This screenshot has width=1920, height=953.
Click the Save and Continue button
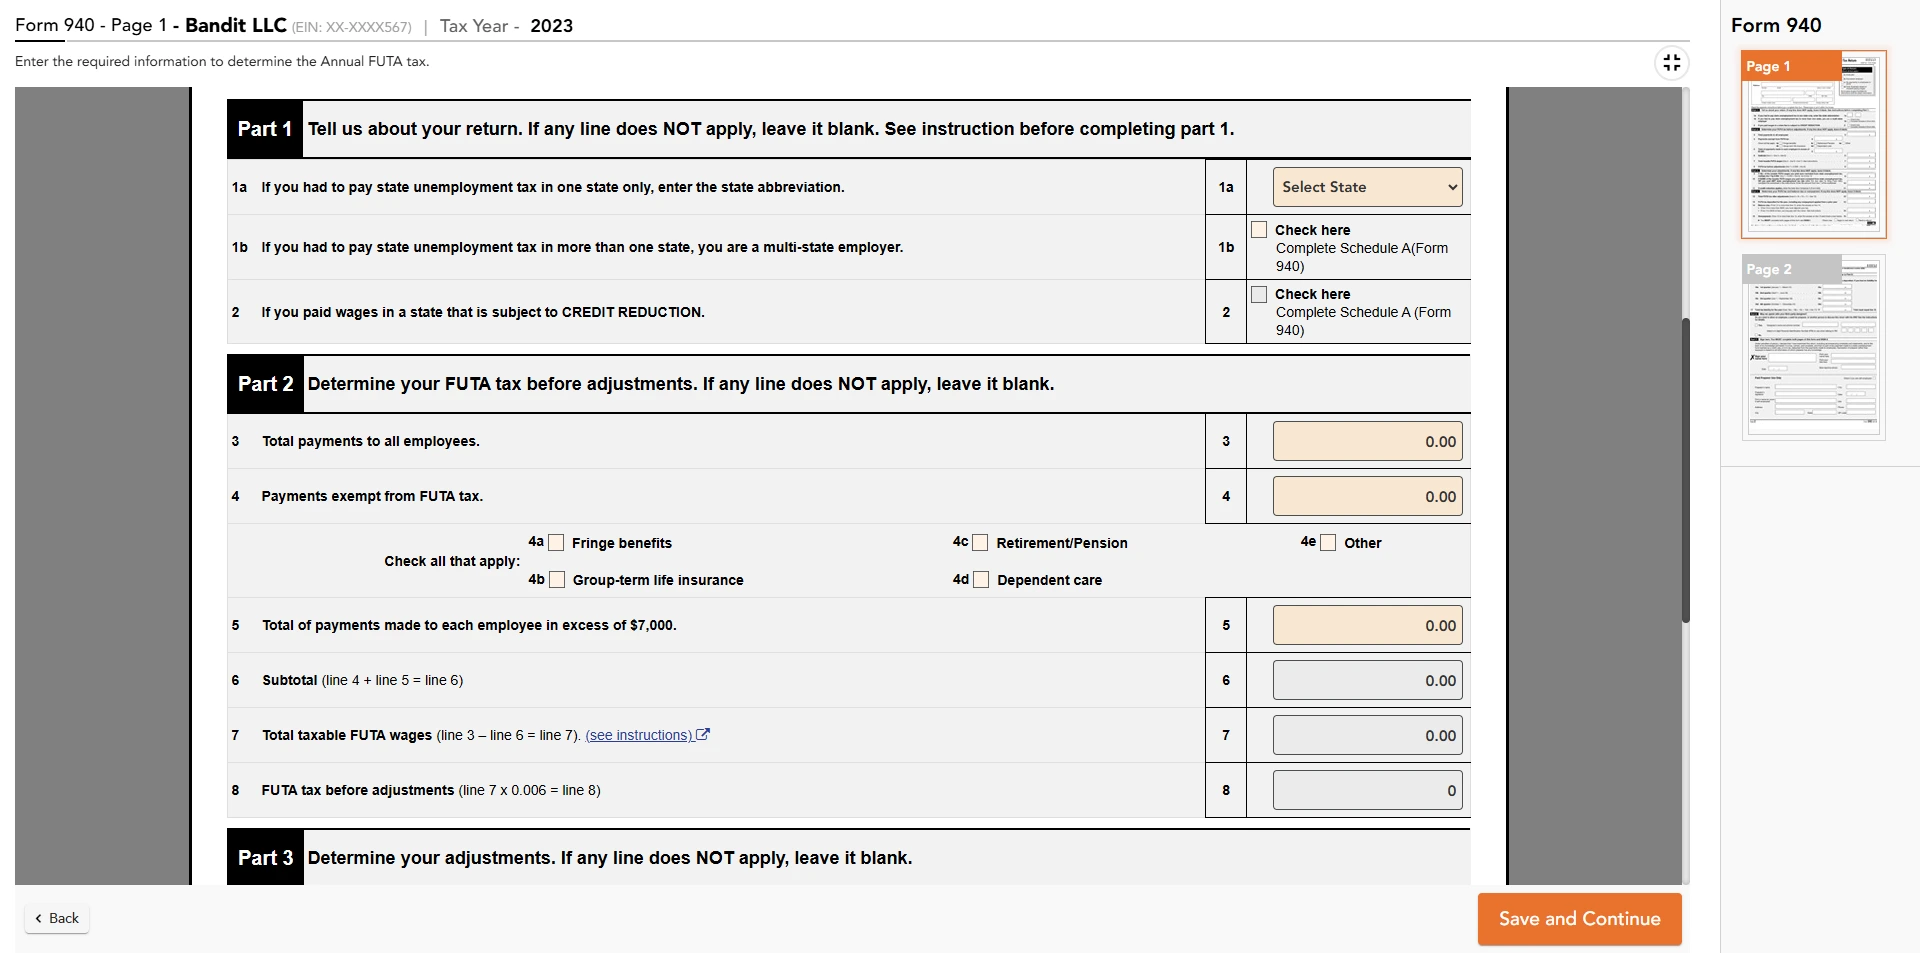(x=1579, y=919)
